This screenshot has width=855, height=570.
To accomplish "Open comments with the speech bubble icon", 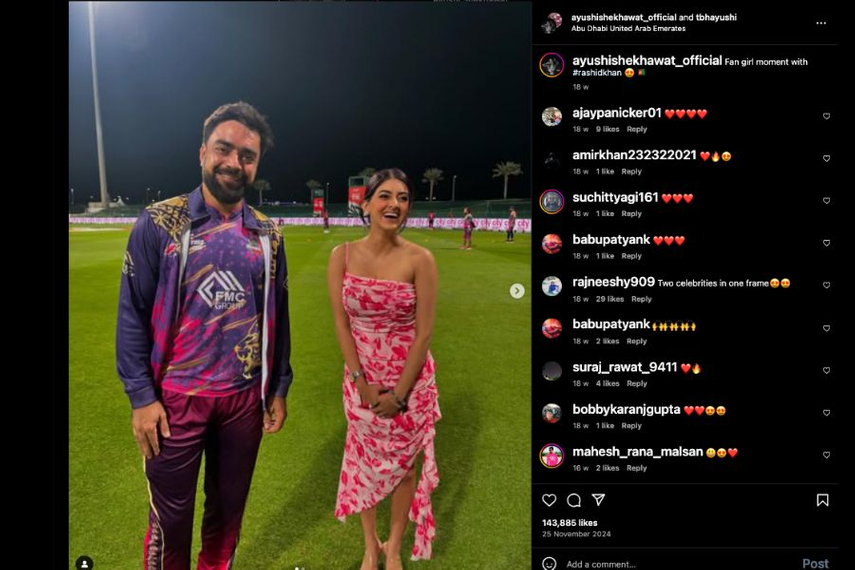I will [x=574, y=500].
